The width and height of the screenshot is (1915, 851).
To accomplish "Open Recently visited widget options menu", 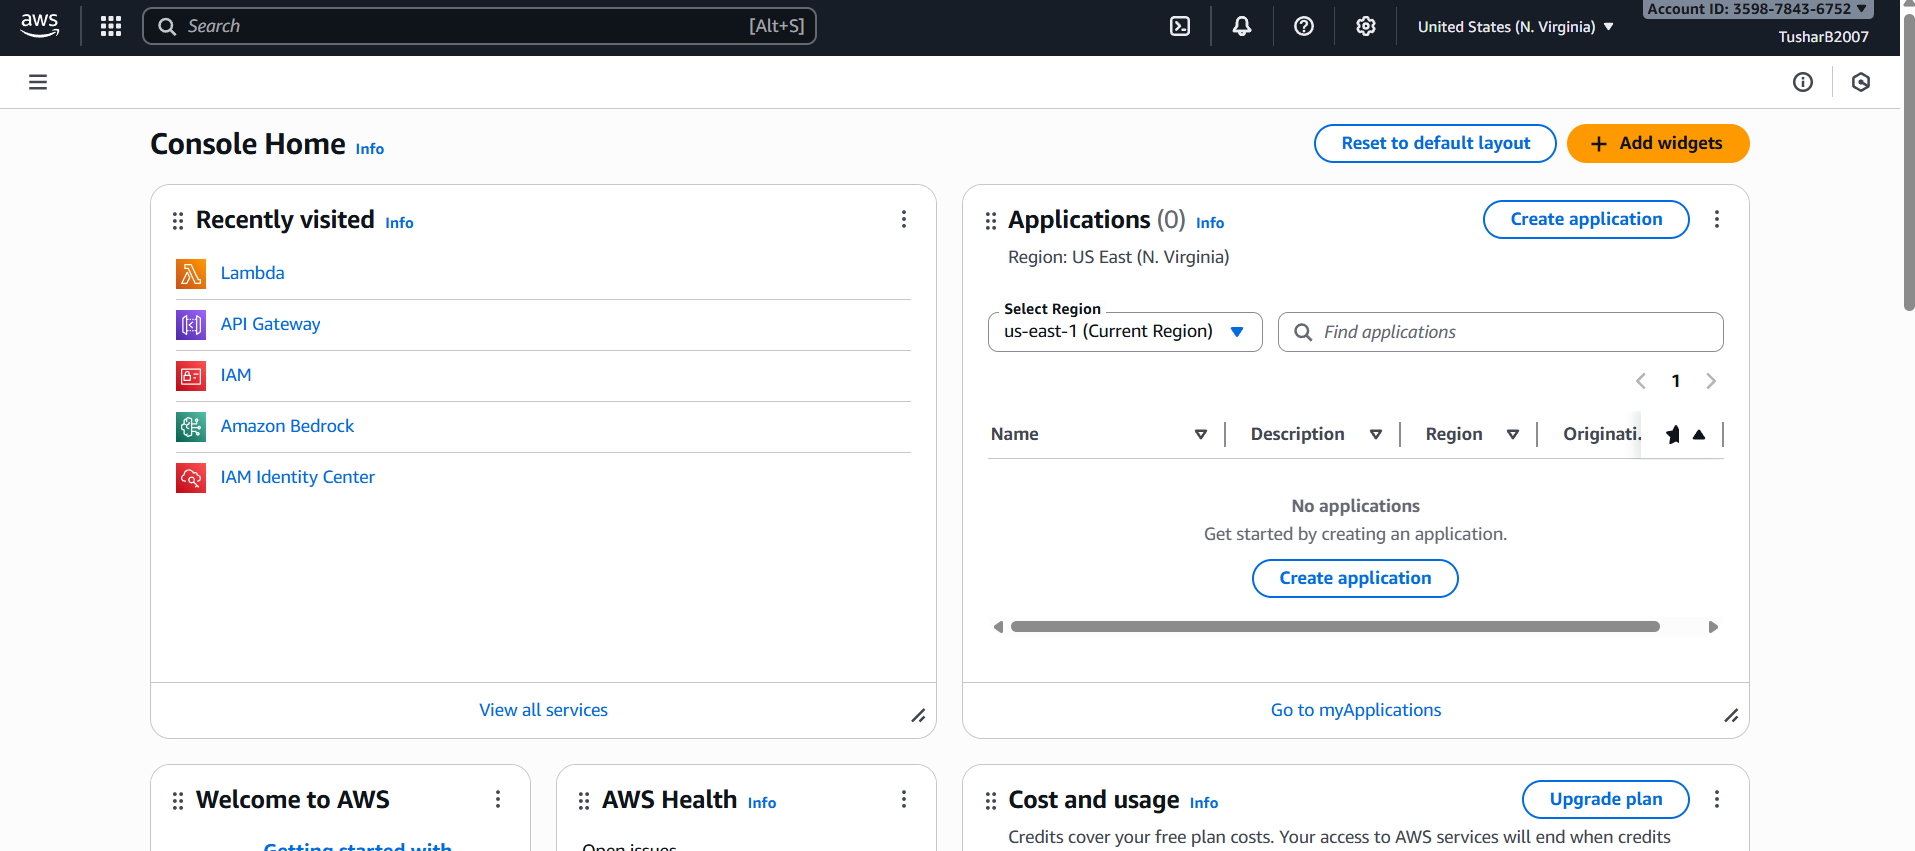I will pos(904,219).
